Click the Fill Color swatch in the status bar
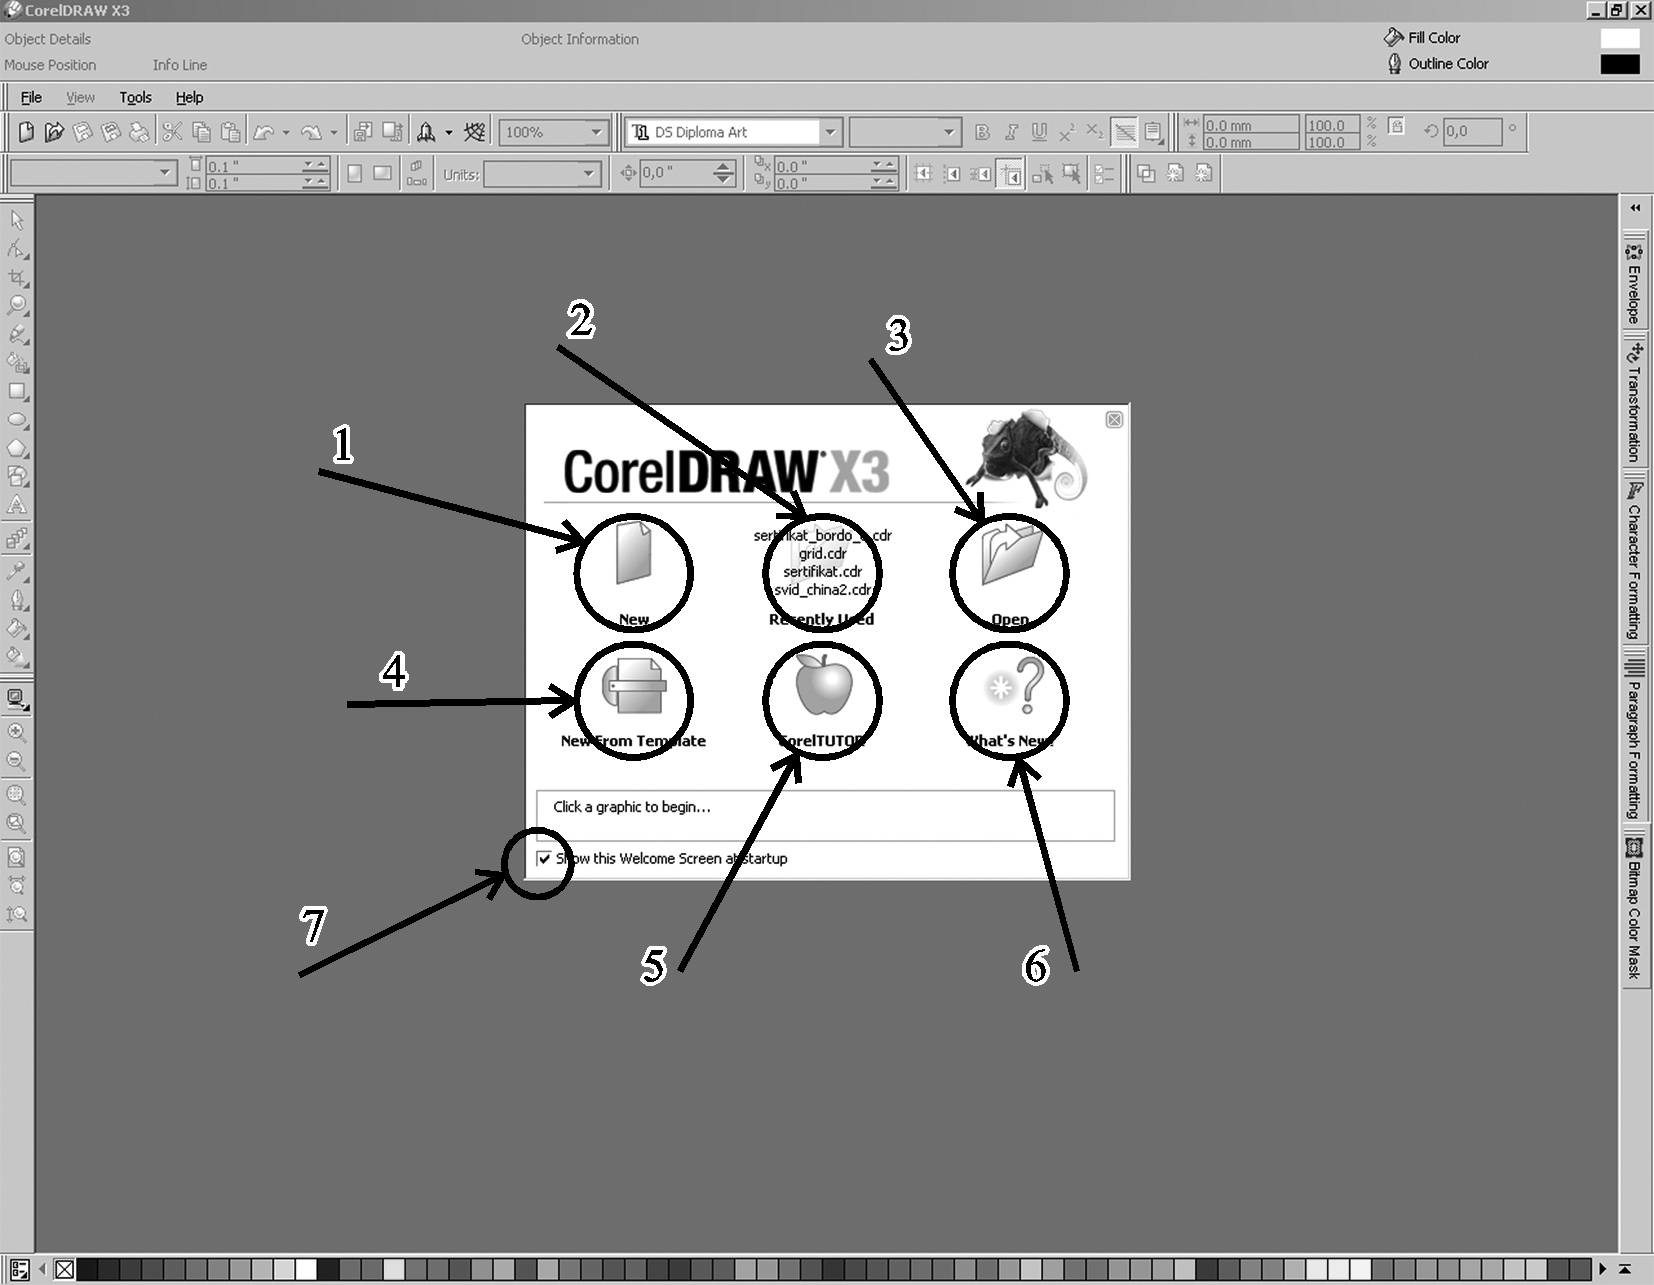Screen dimensions: 1654x1285 [x=1620, y=38]
